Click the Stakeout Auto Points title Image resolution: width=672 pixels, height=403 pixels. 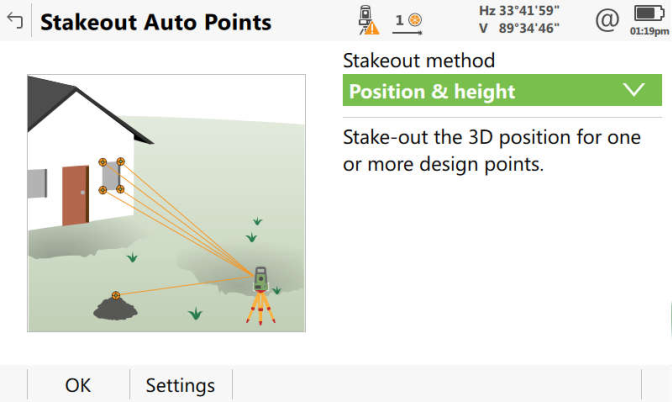(x=156, y=22)
